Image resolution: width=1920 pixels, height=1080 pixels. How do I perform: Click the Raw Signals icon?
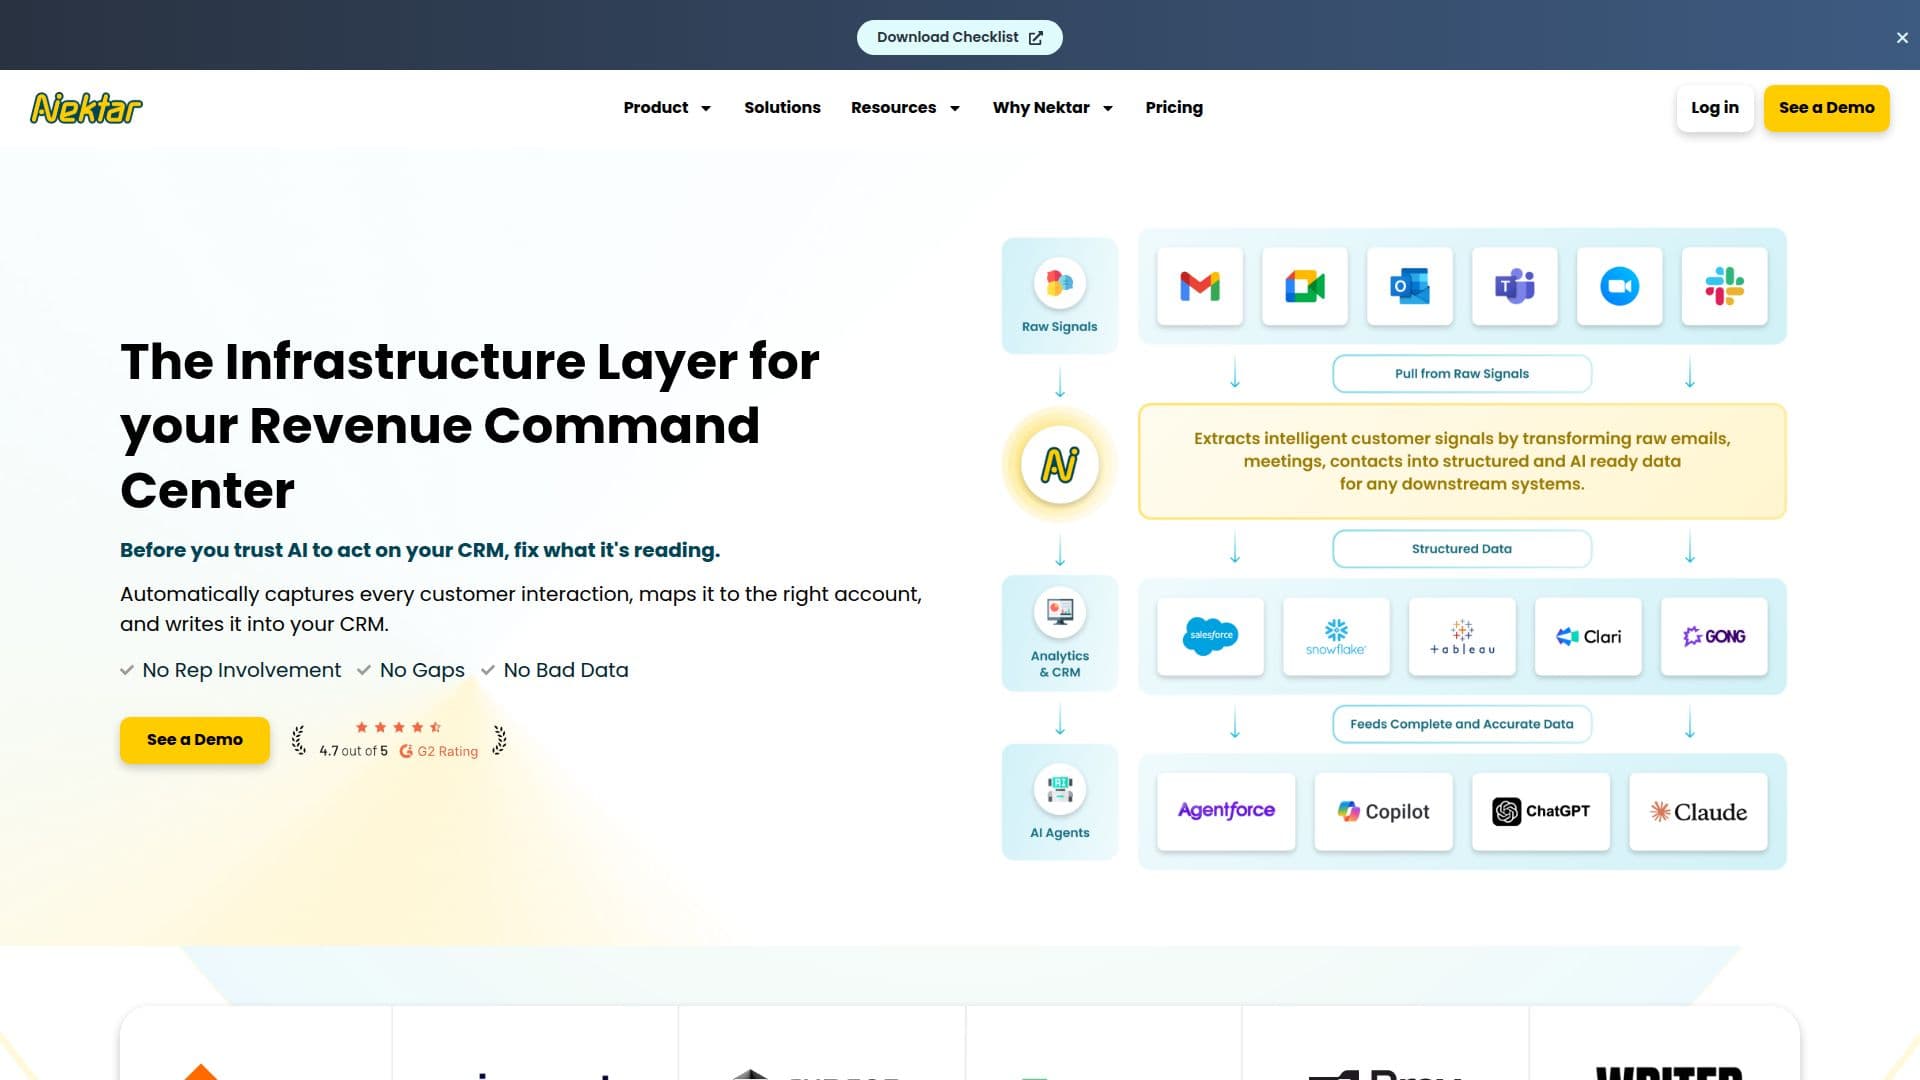pyautogui.click(x=1060, y=283)
